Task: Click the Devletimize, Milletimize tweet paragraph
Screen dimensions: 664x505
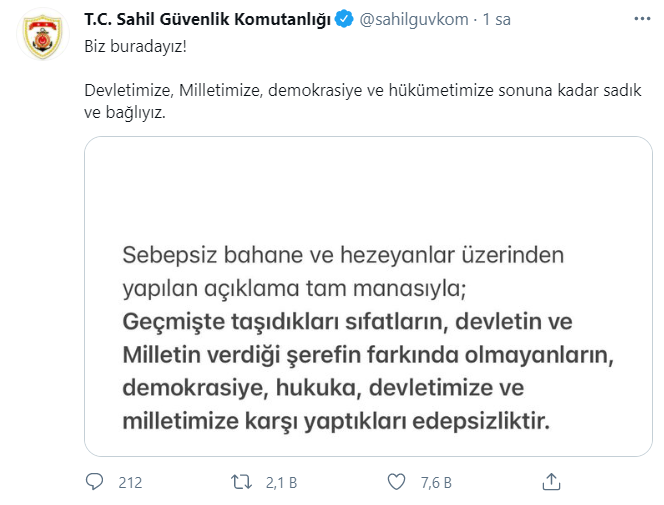Action: pos(363,101)
